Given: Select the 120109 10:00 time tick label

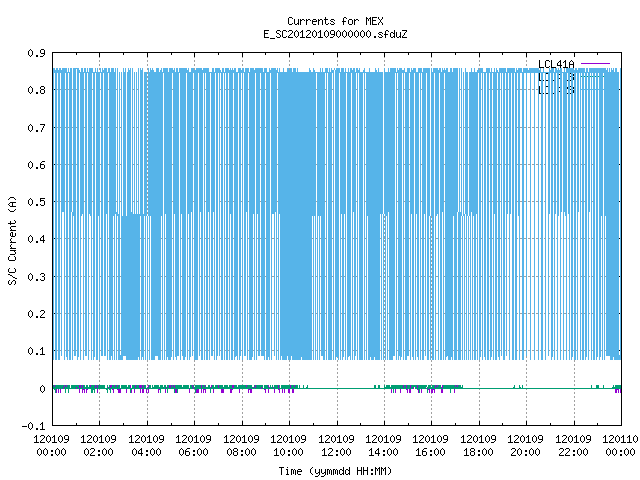Looking at the screenshot, I should (x=288, y=446).
